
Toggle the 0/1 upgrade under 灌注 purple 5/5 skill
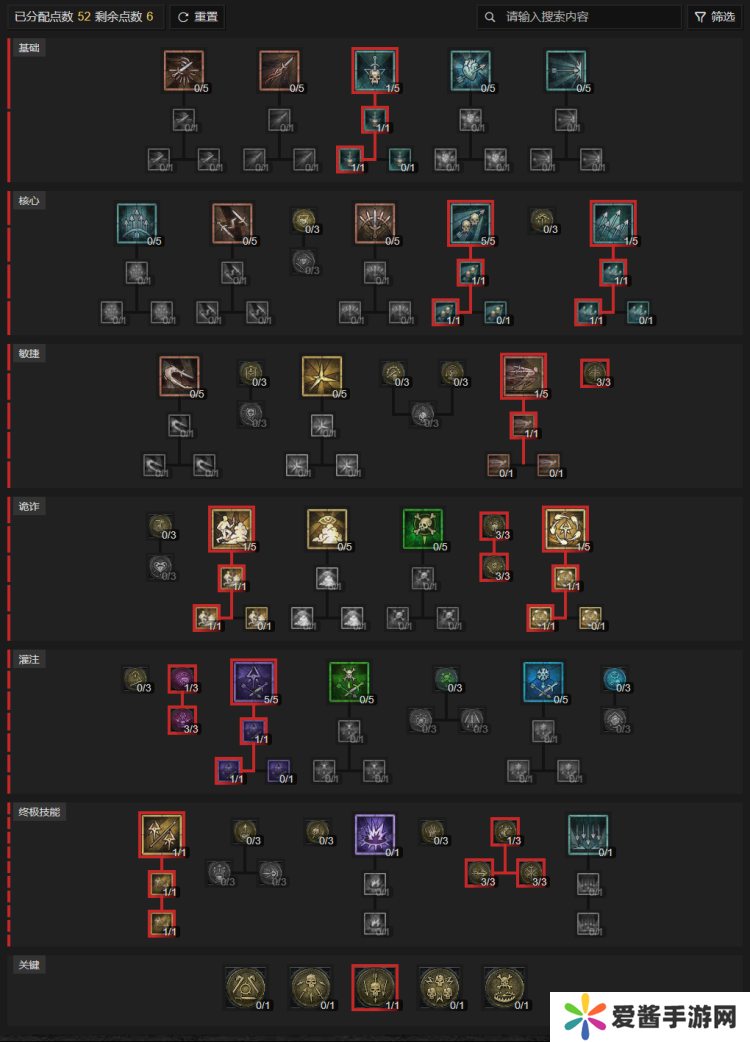point(279,772)
